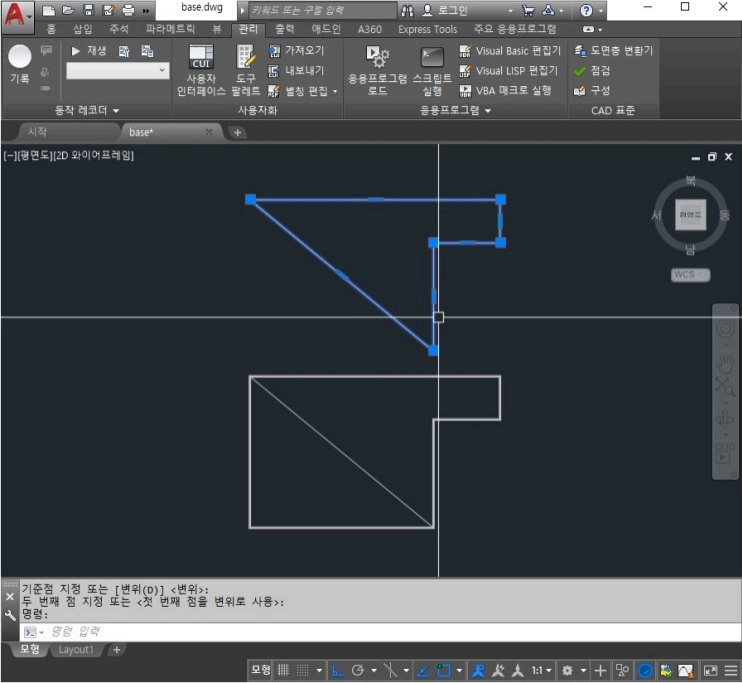Open the status bar customization menu
This screenshot has height=683, width=742.
(731, 670)
